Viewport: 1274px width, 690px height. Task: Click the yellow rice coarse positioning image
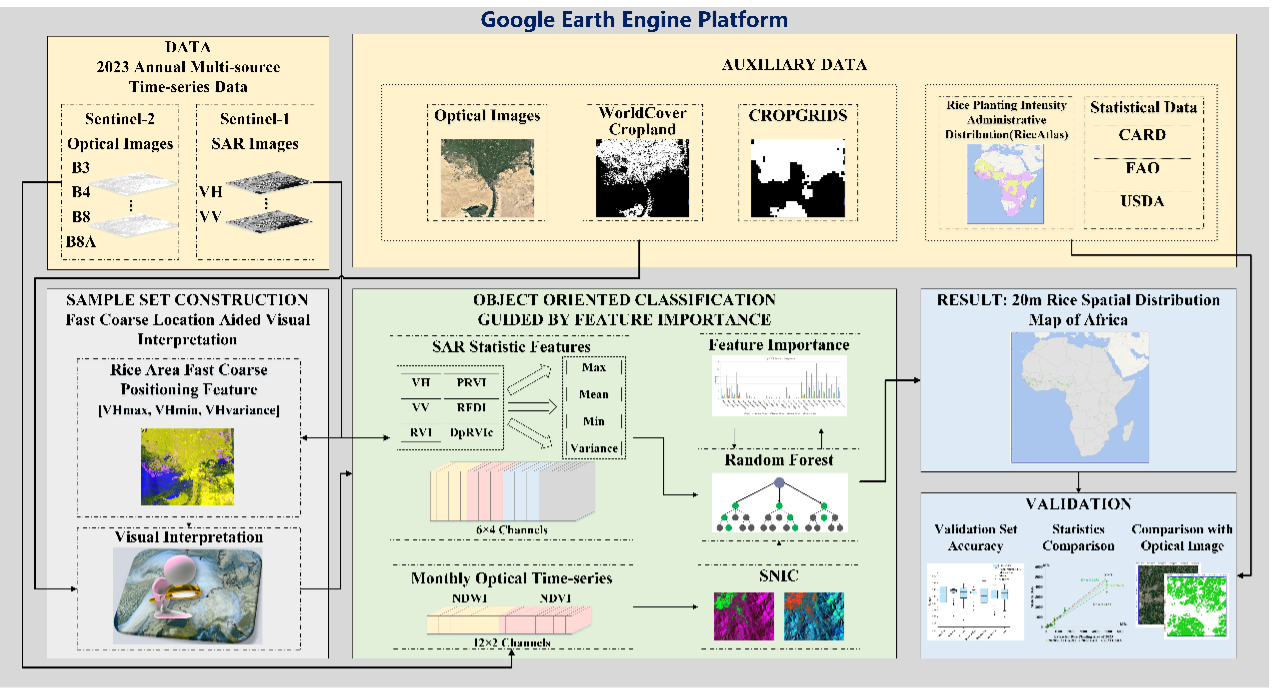[187, 466]
